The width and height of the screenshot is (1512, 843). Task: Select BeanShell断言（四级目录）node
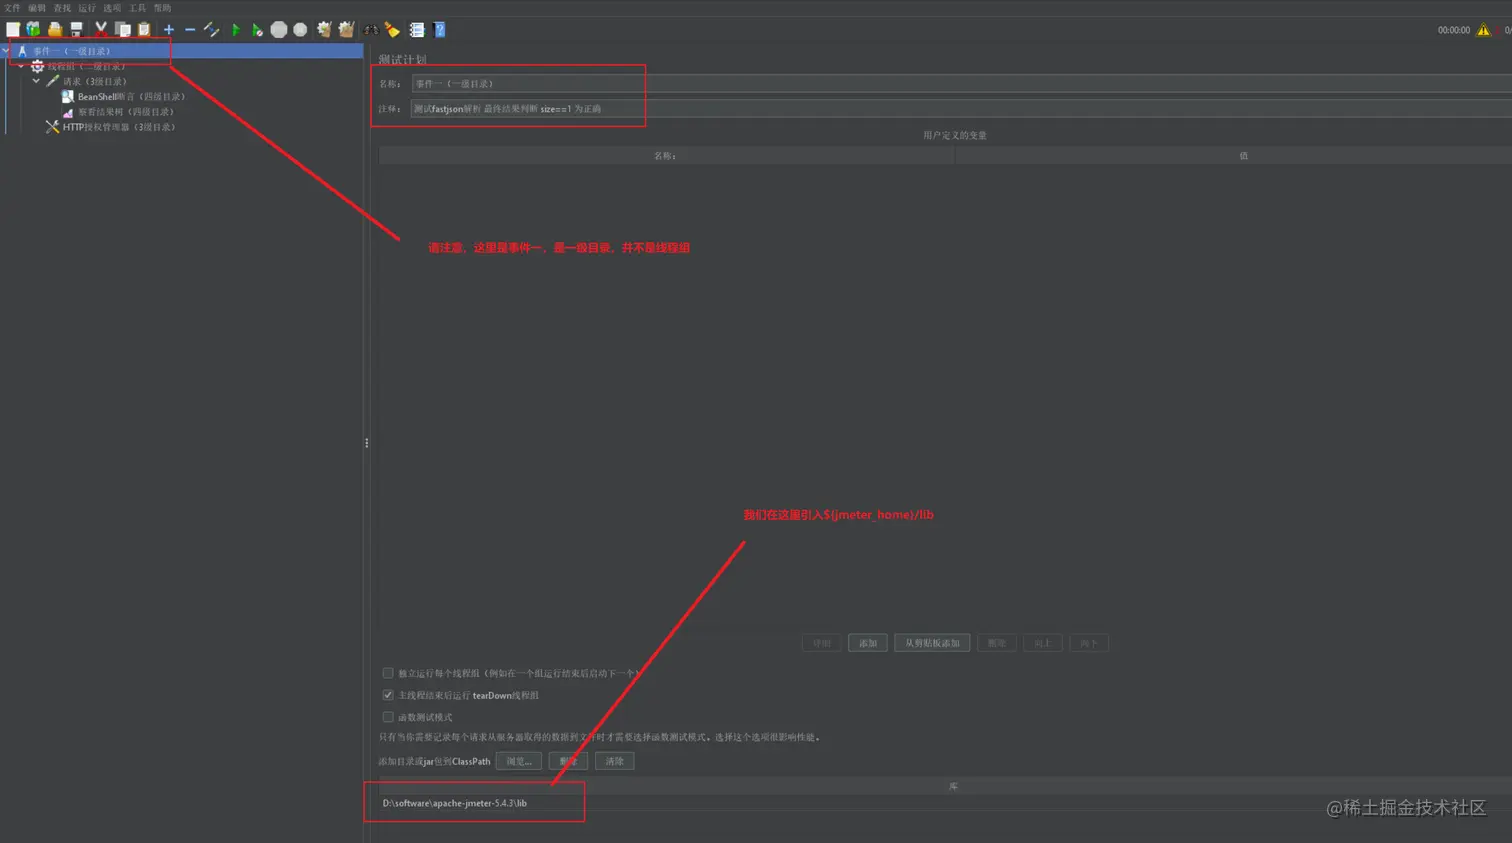[132, 97]
